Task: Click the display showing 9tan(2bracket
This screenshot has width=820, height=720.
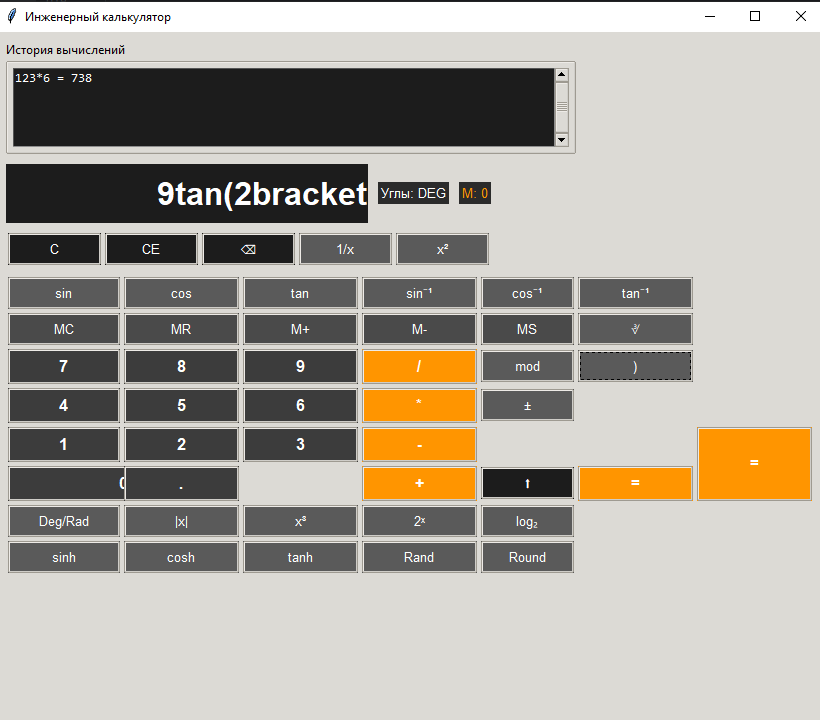Action: click(187, 193)
